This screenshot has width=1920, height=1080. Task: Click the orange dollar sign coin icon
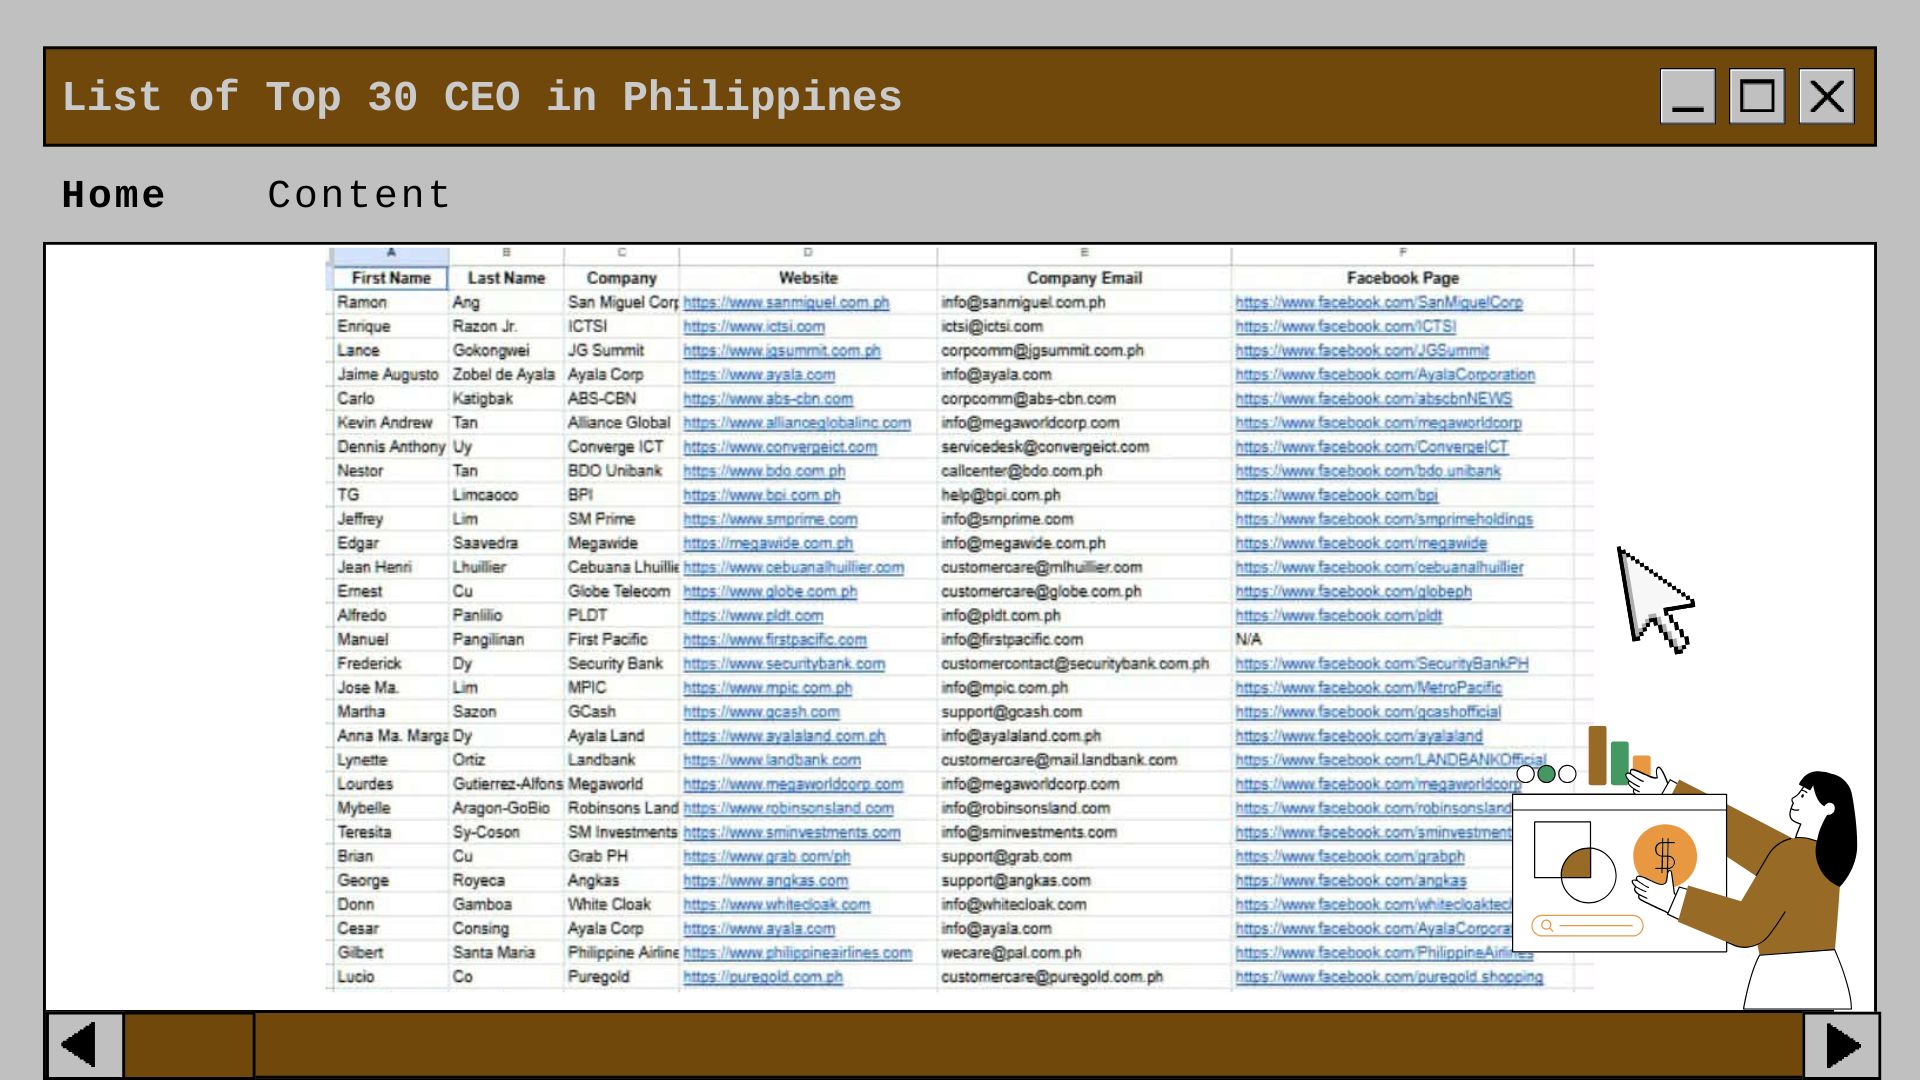[1665, 856]
